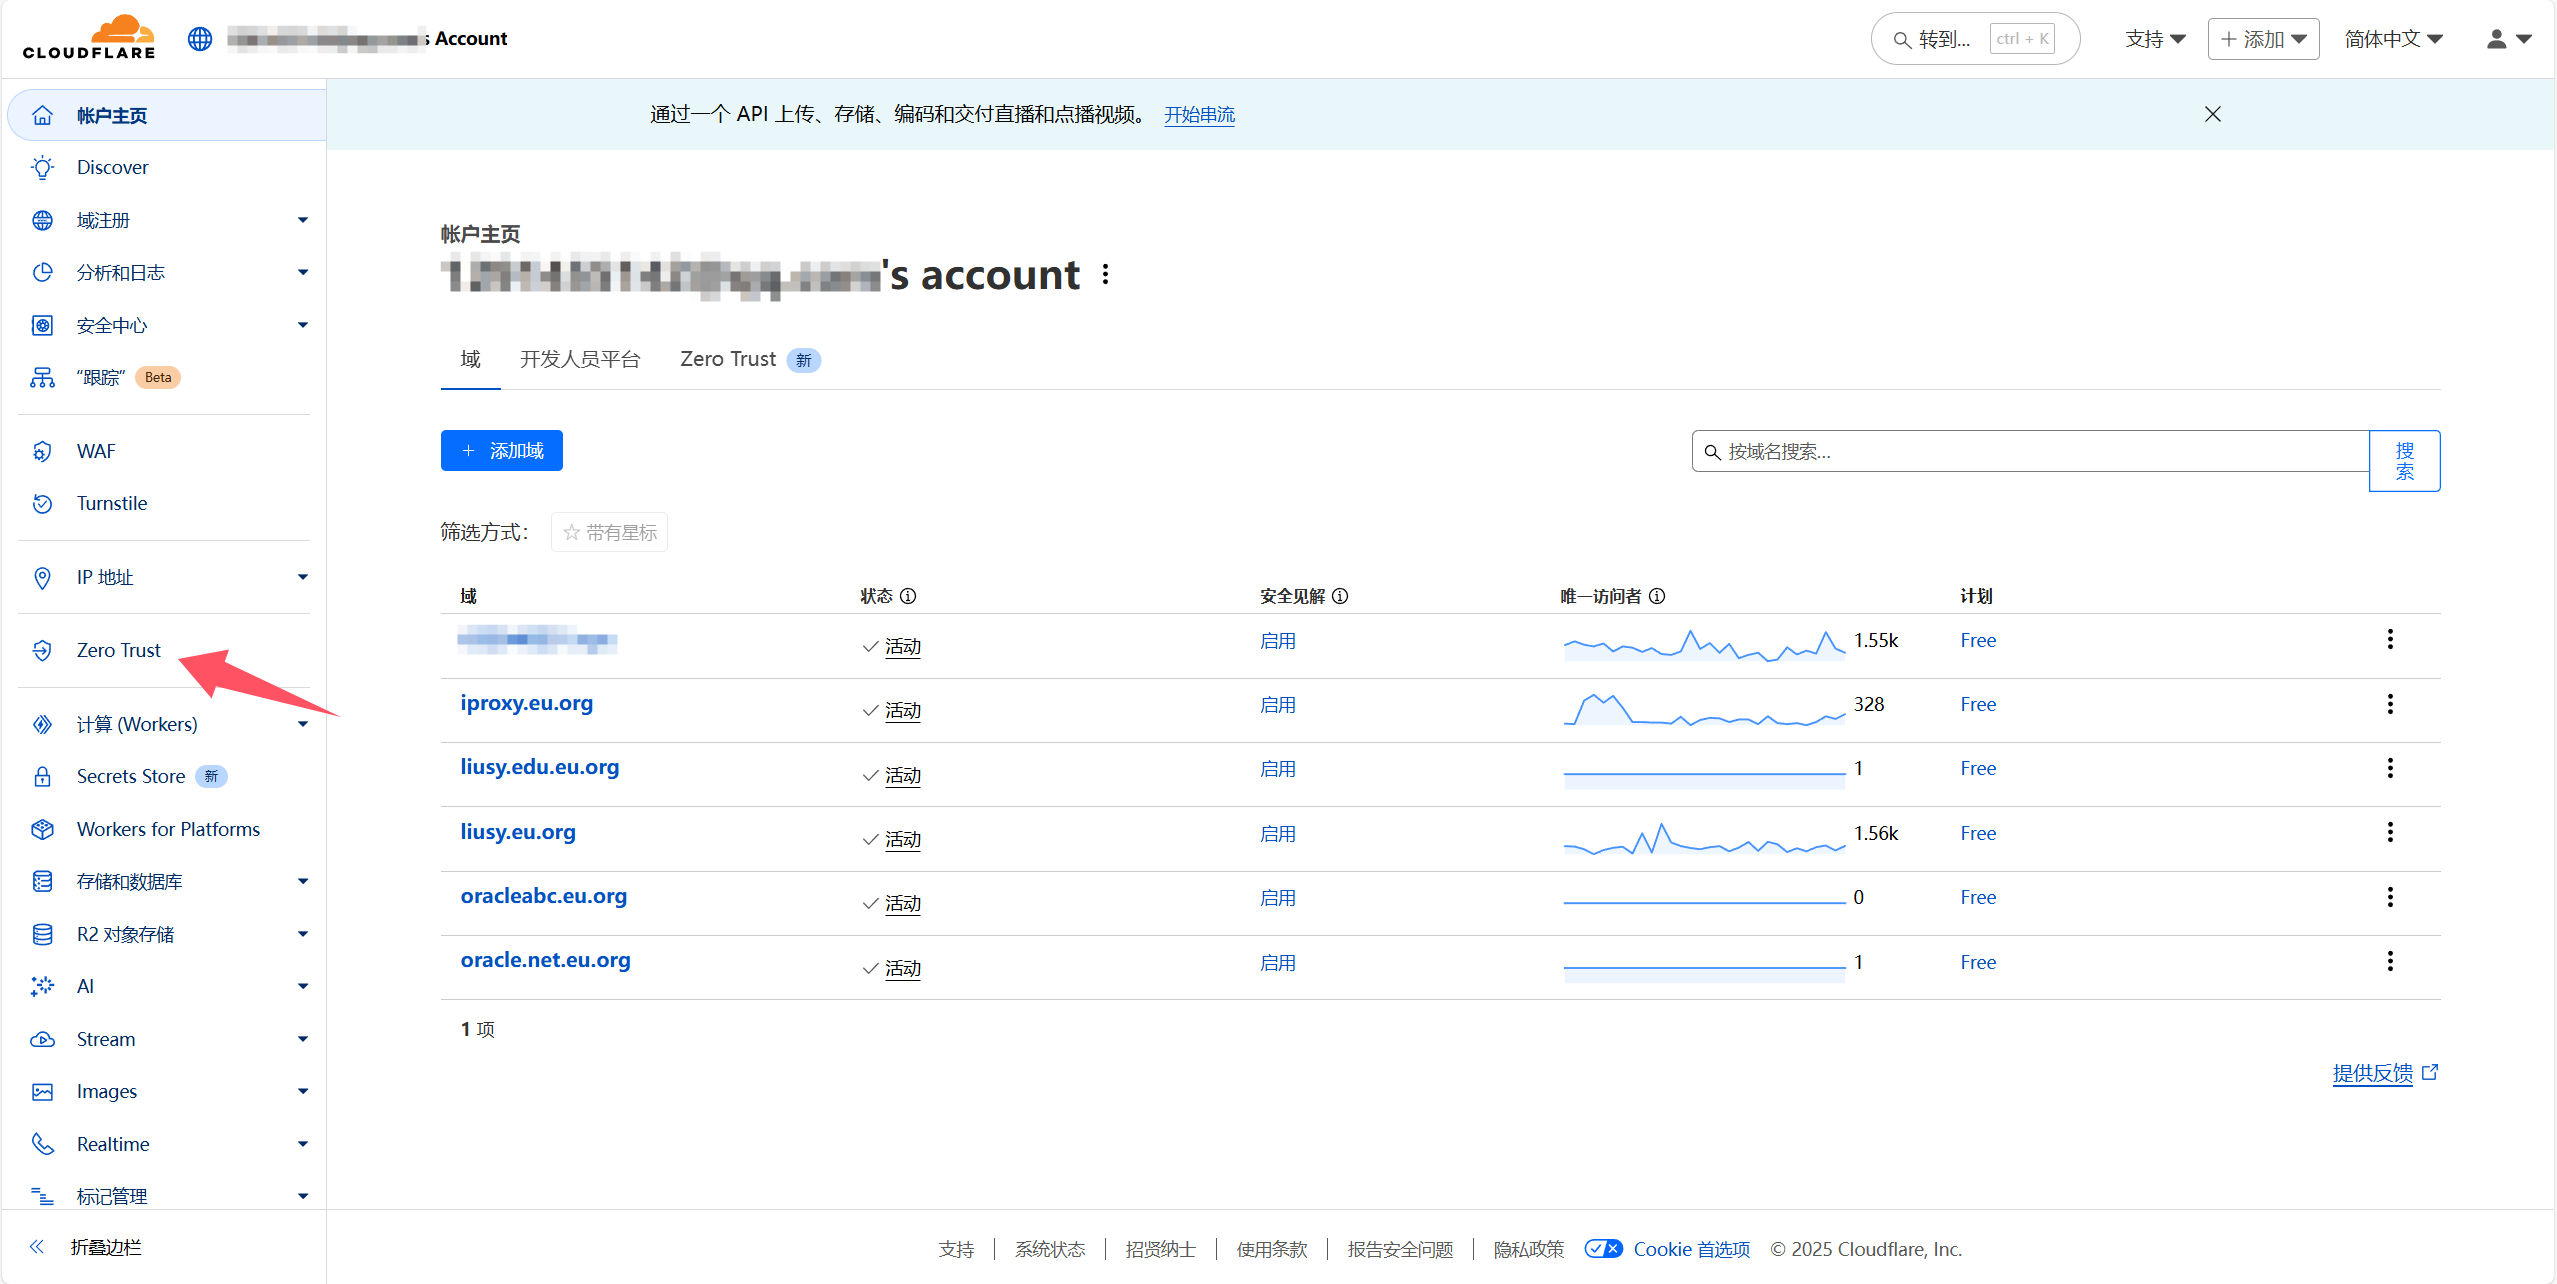Image resolution: width=2557 pixels, height=1284 pixels.
Task: Open the 帐户主页 home icon
Action: click(42, 115)
